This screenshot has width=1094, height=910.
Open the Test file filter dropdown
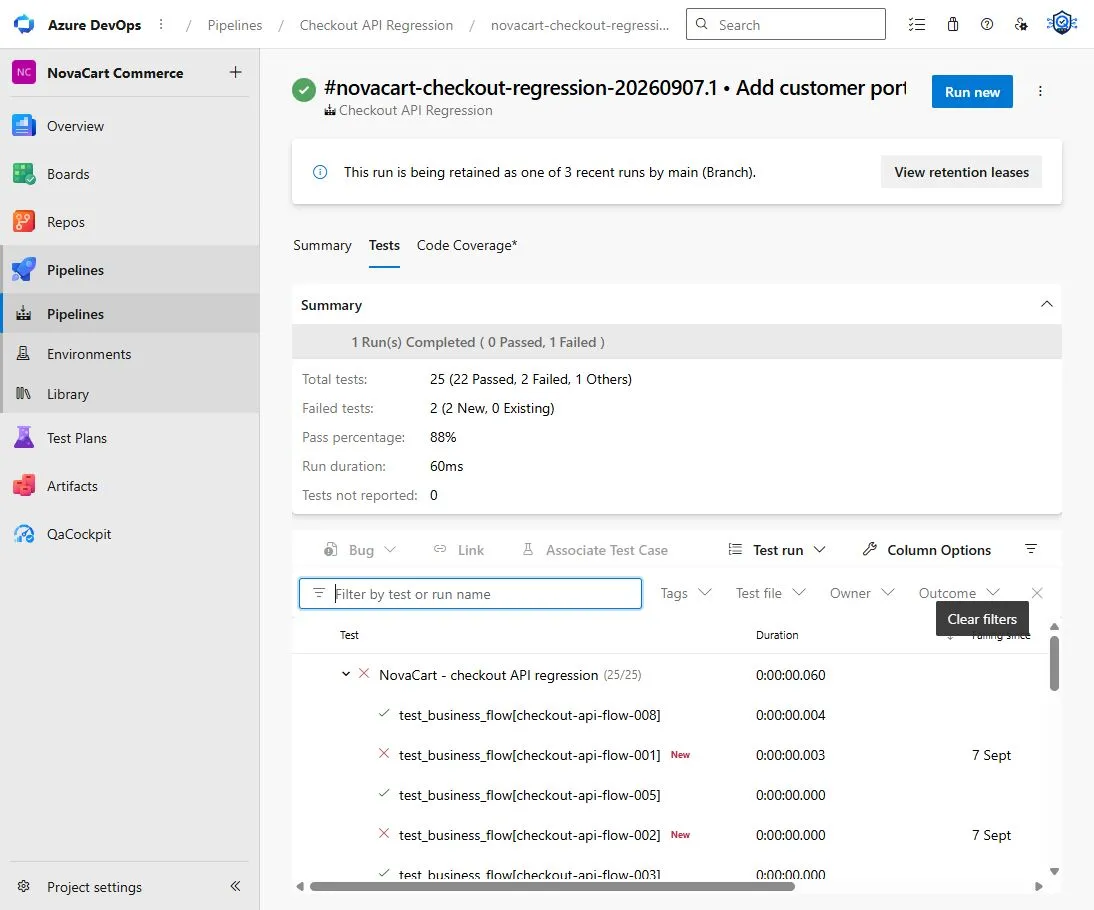click(x=771, y=593)
